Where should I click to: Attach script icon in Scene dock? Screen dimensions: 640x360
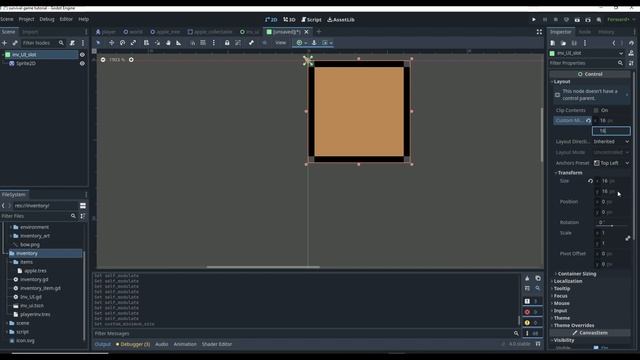[x=72, y=43]
